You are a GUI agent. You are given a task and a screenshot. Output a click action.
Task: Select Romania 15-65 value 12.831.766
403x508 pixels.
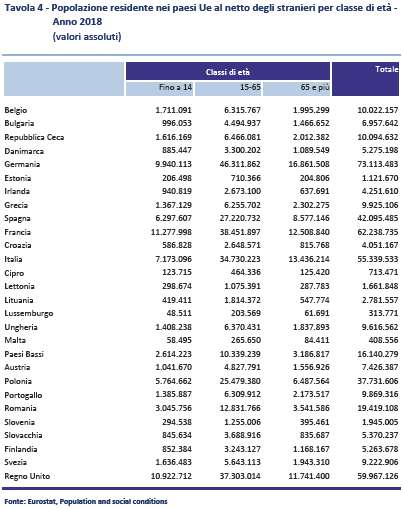click(x=240, y=408)
